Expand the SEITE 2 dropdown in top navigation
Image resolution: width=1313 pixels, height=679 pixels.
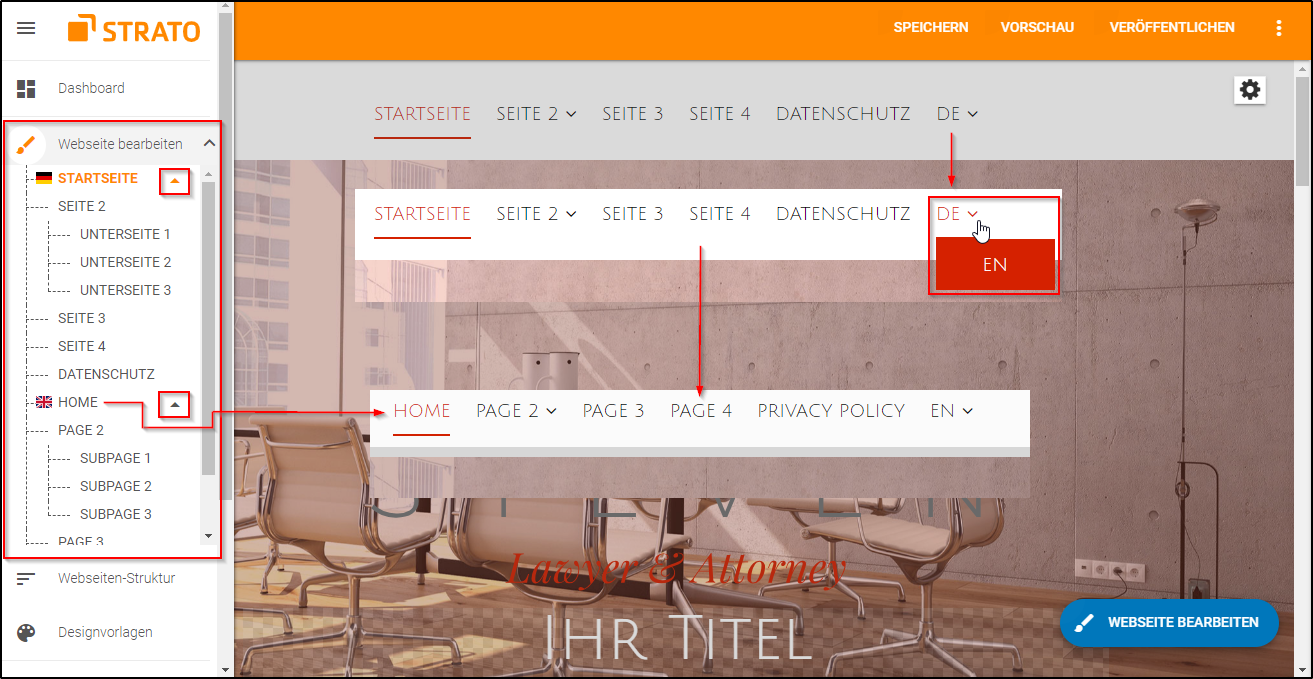tap(536, 114)
